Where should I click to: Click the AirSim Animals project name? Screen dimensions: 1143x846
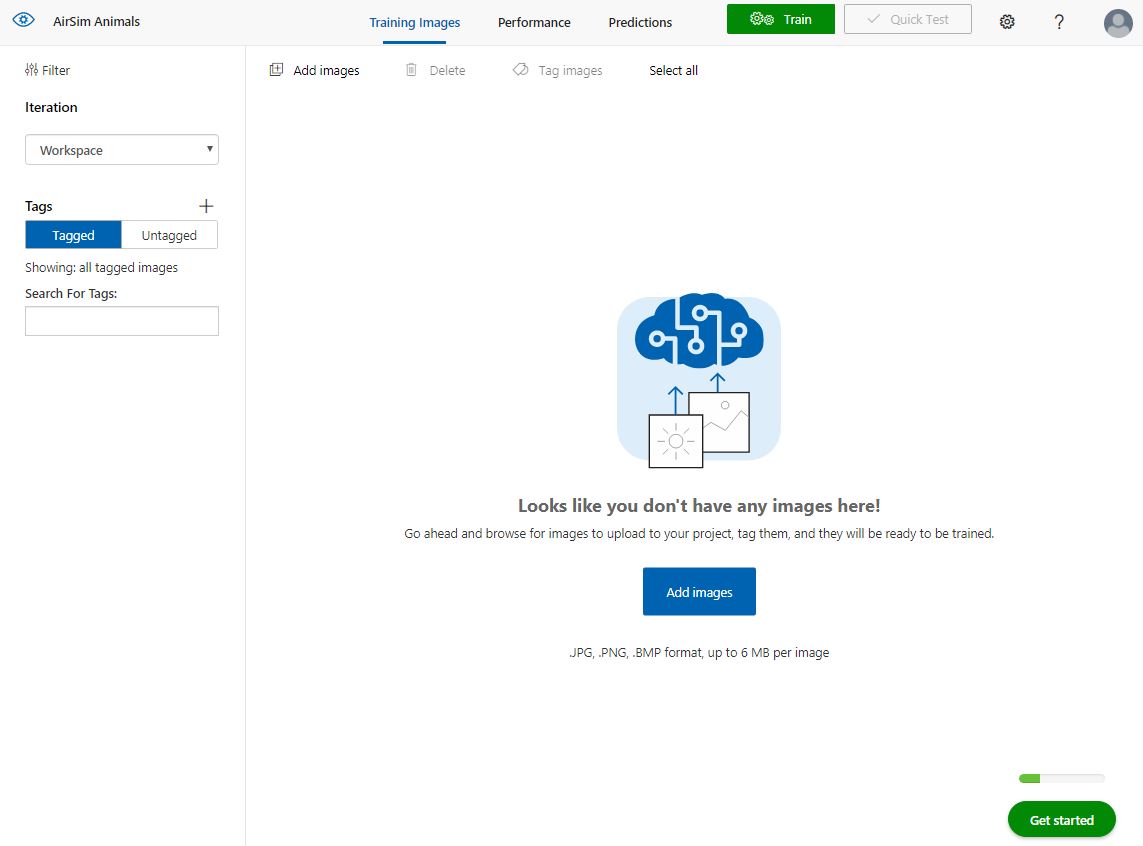tap(96, 22)
